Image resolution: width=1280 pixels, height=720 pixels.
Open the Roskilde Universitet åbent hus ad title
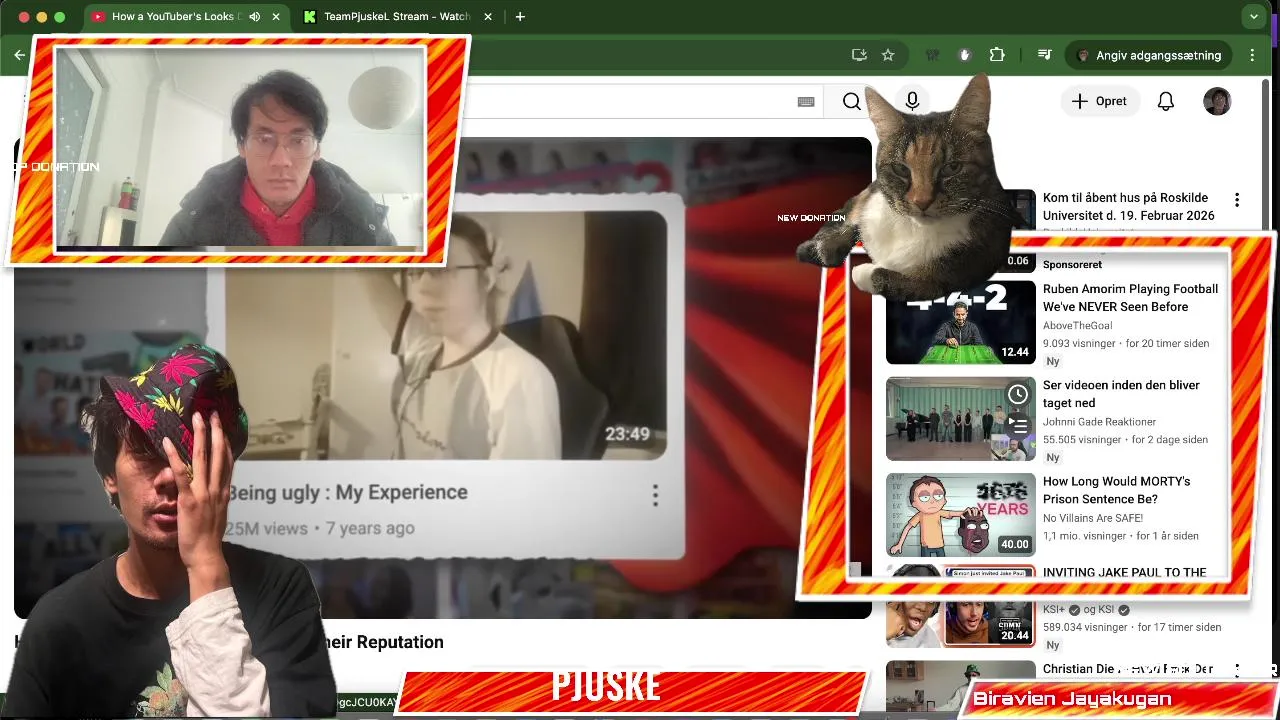1129,207
